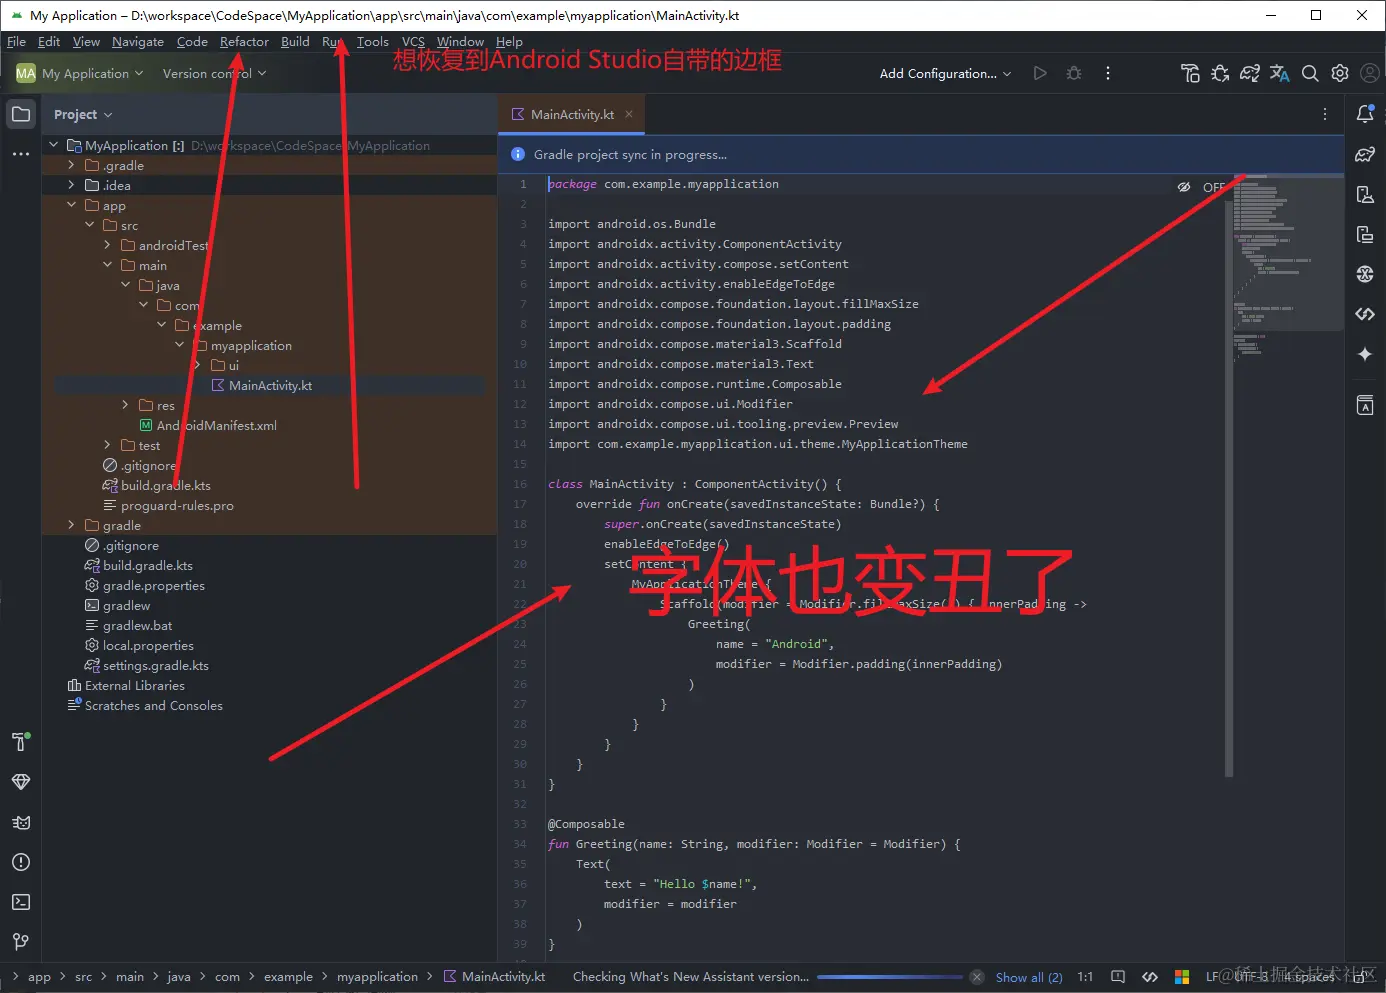Click Show all (2) background tasks link
Screen dimensions: 1386x993
1029,977
